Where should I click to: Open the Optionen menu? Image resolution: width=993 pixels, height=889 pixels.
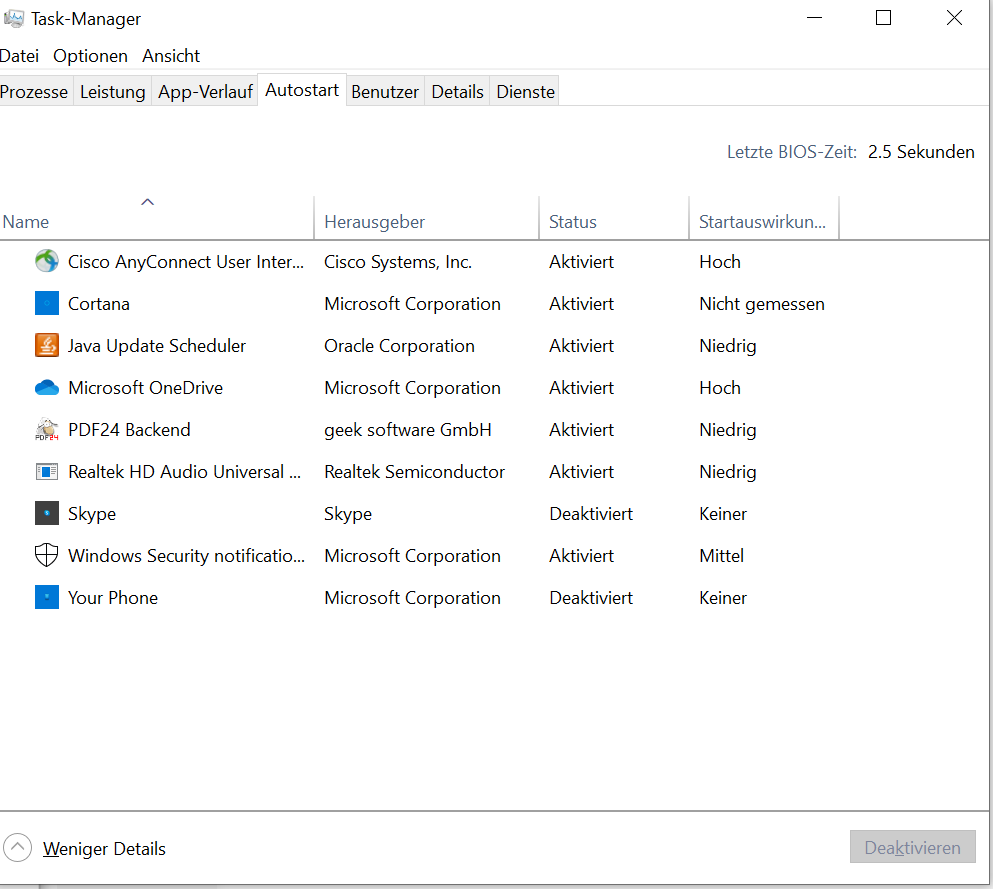91,56
